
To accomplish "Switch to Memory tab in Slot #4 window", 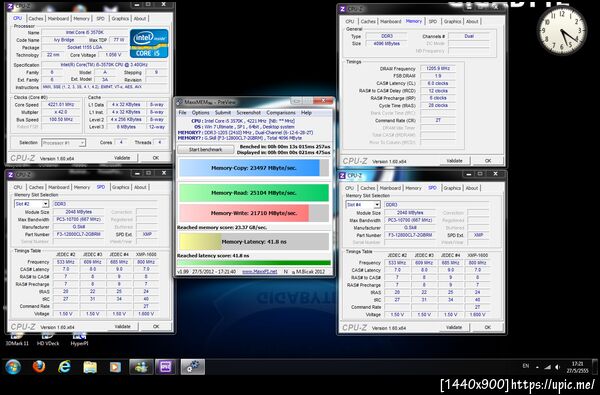I will pyautogui.click(x=413, y=188).
